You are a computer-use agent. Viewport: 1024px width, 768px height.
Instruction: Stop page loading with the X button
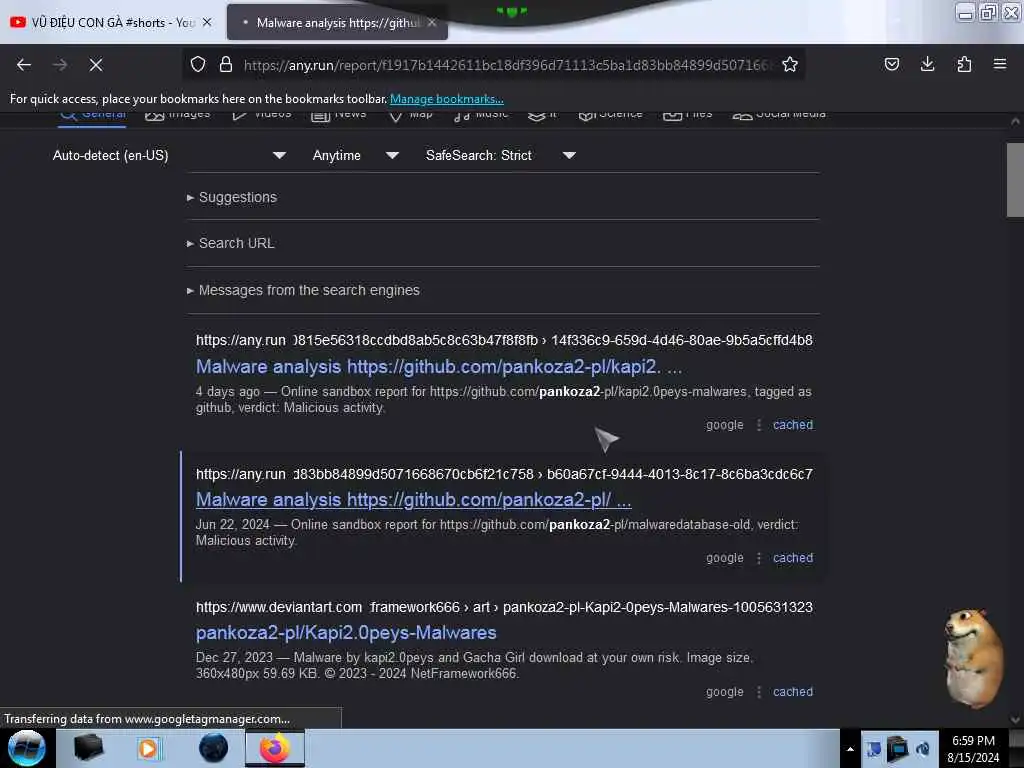(x=96, y=65)
